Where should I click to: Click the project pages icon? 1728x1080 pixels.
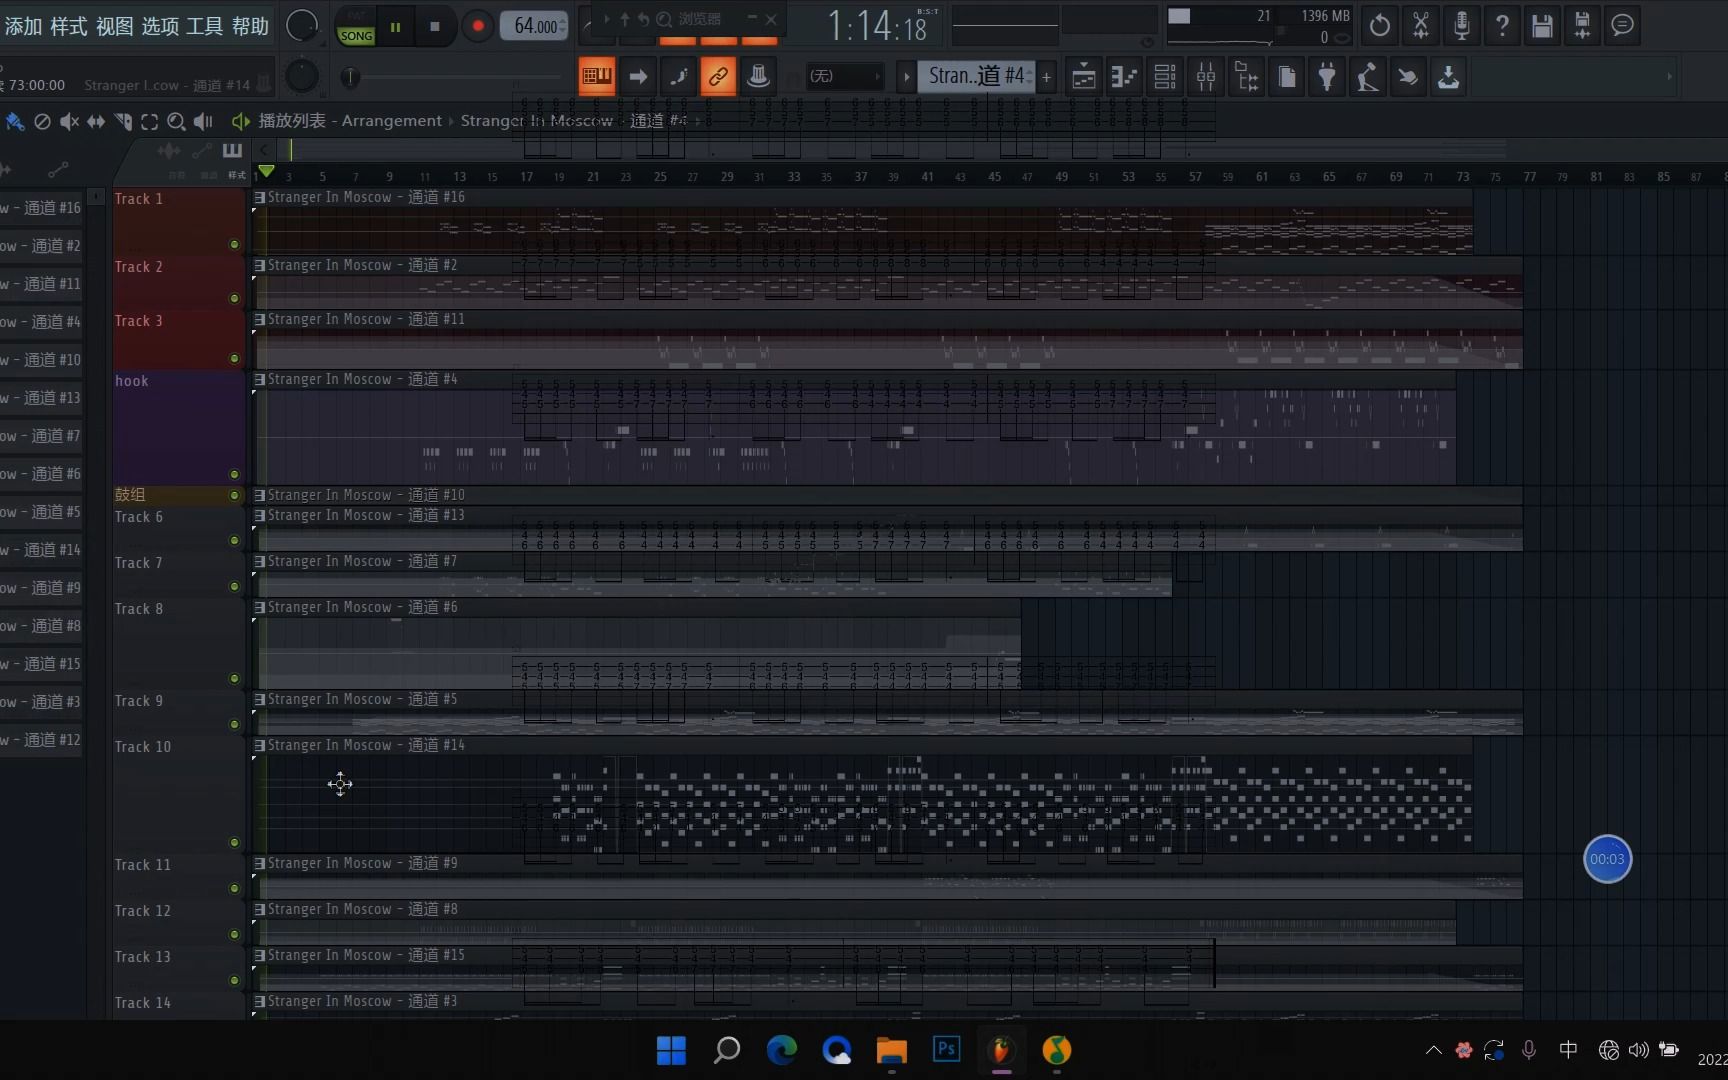(1287, 77)
